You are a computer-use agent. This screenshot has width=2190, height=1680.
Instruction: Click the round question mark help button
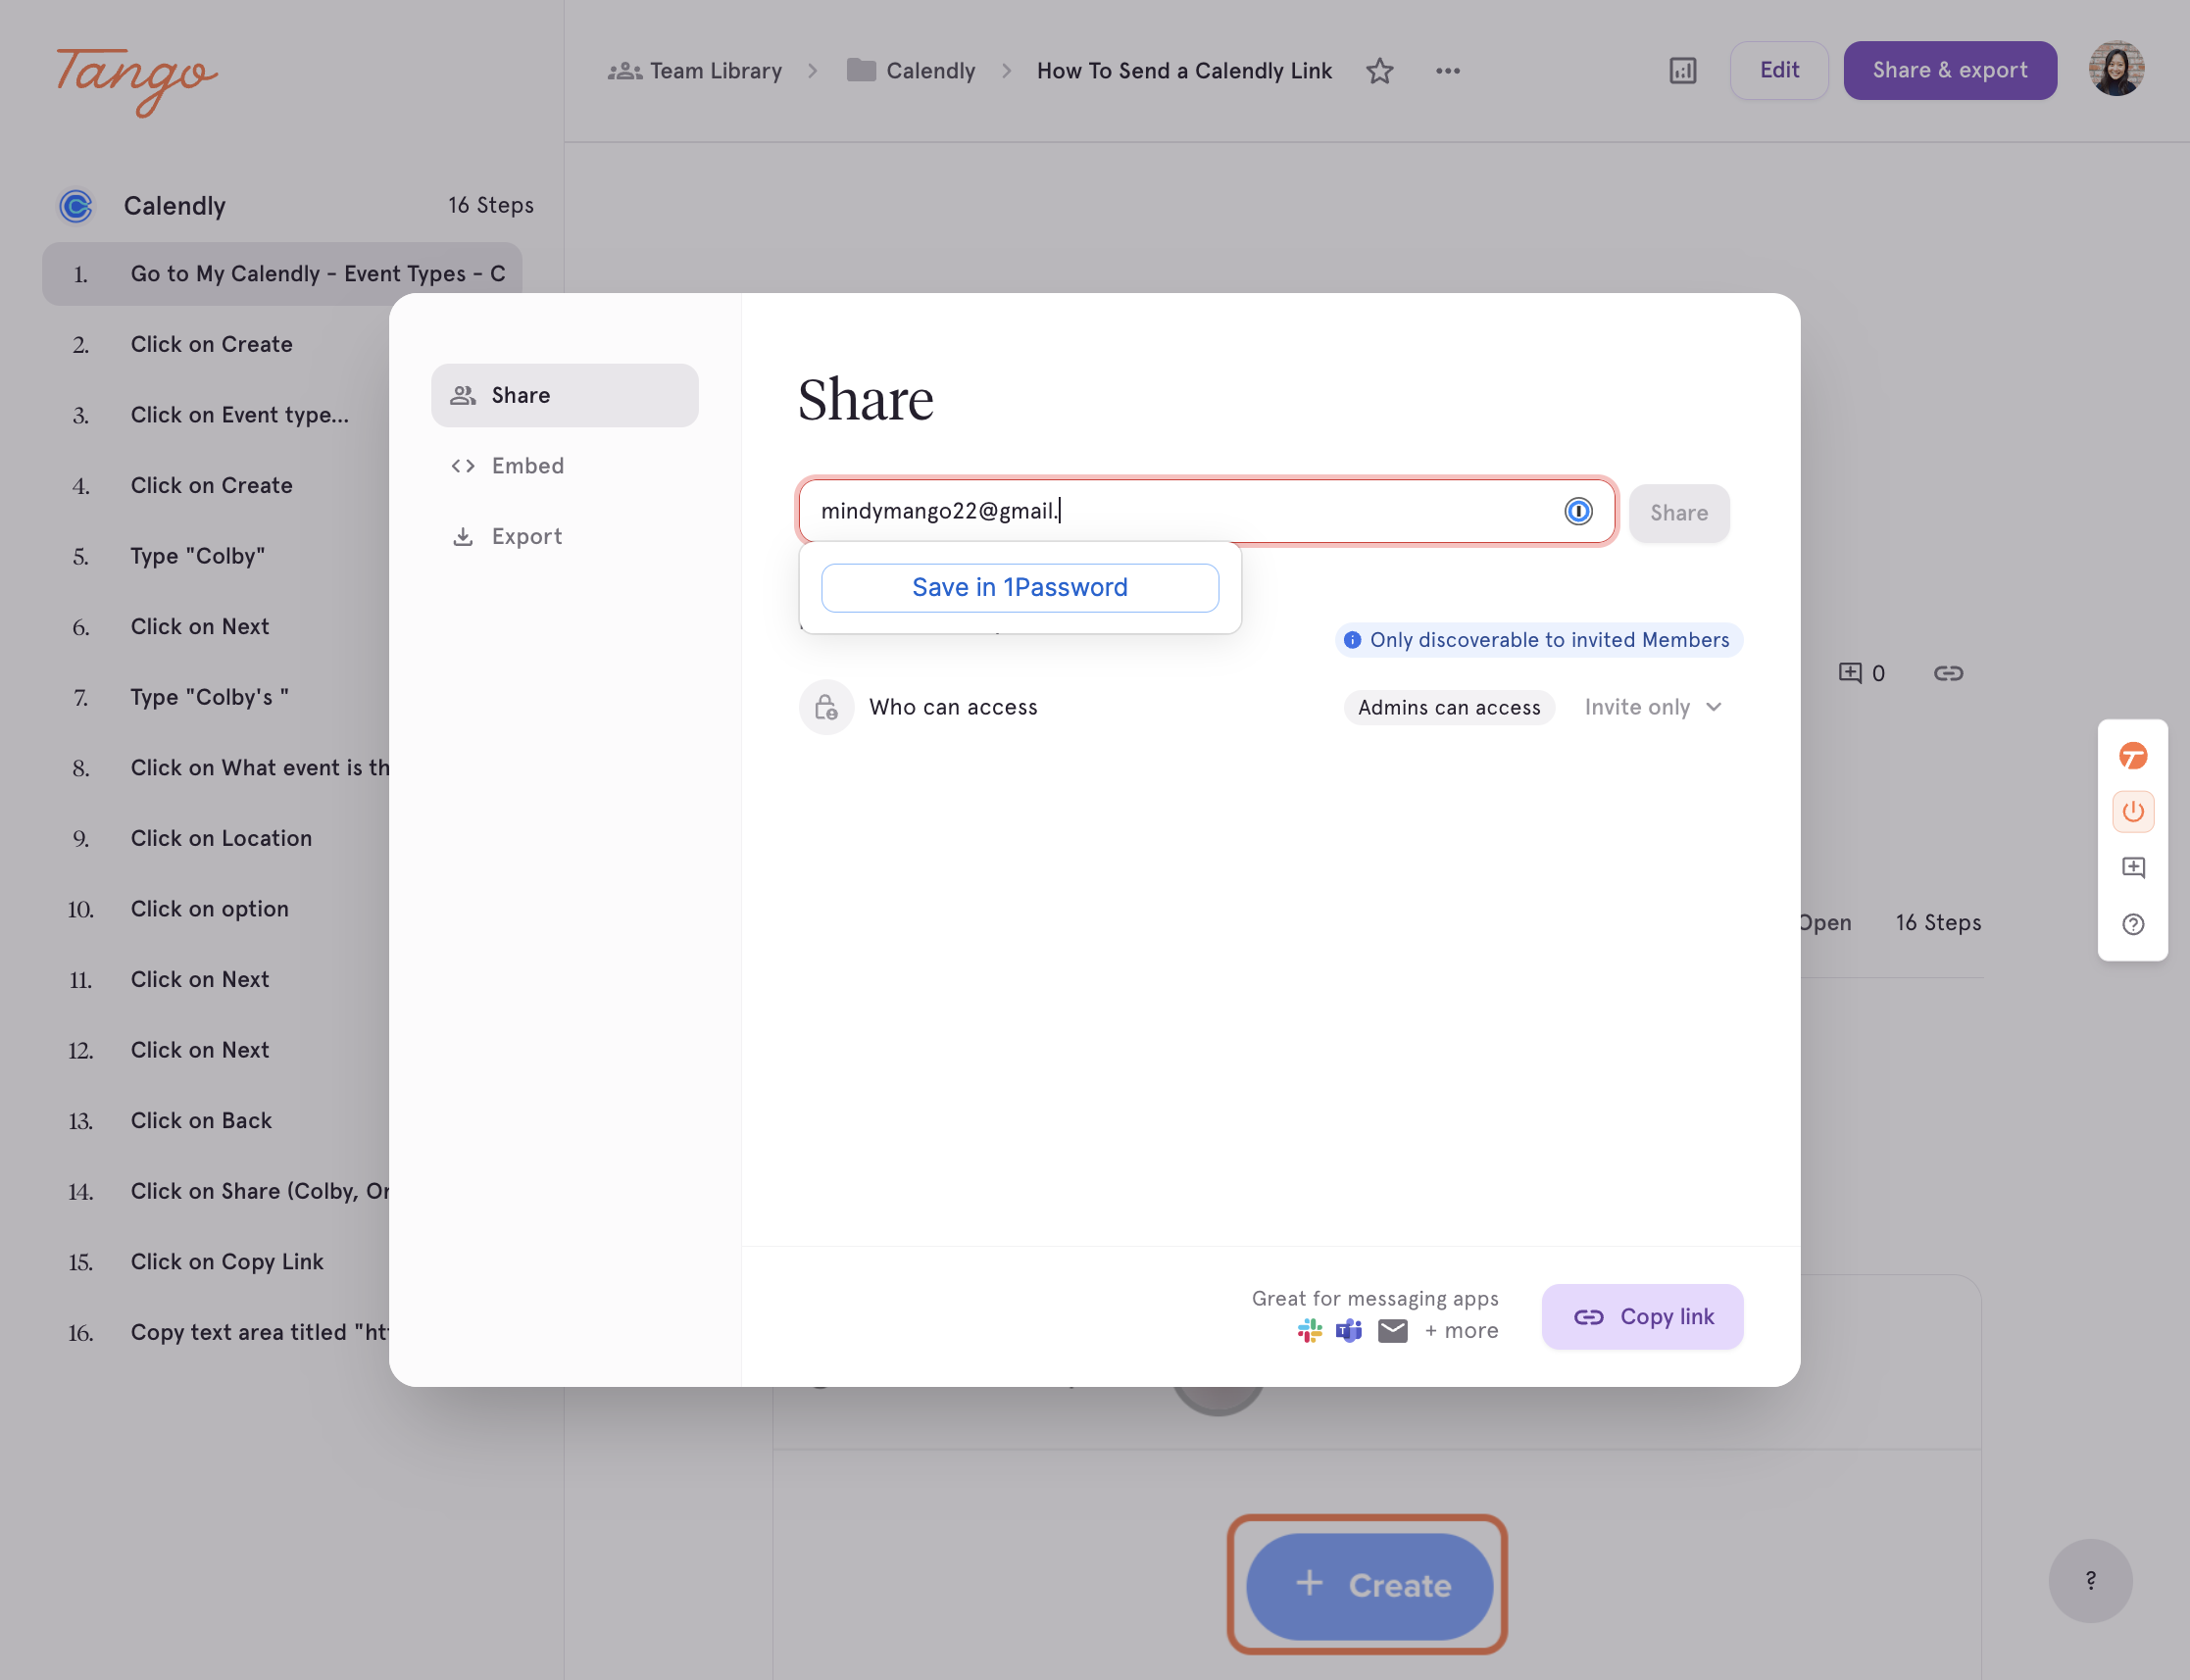tap(2090, 1580)
